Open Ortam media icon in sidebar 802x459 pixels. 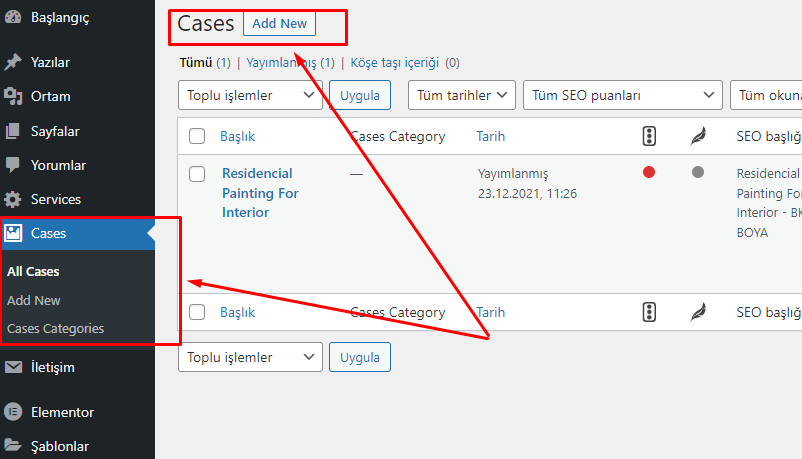13,97
